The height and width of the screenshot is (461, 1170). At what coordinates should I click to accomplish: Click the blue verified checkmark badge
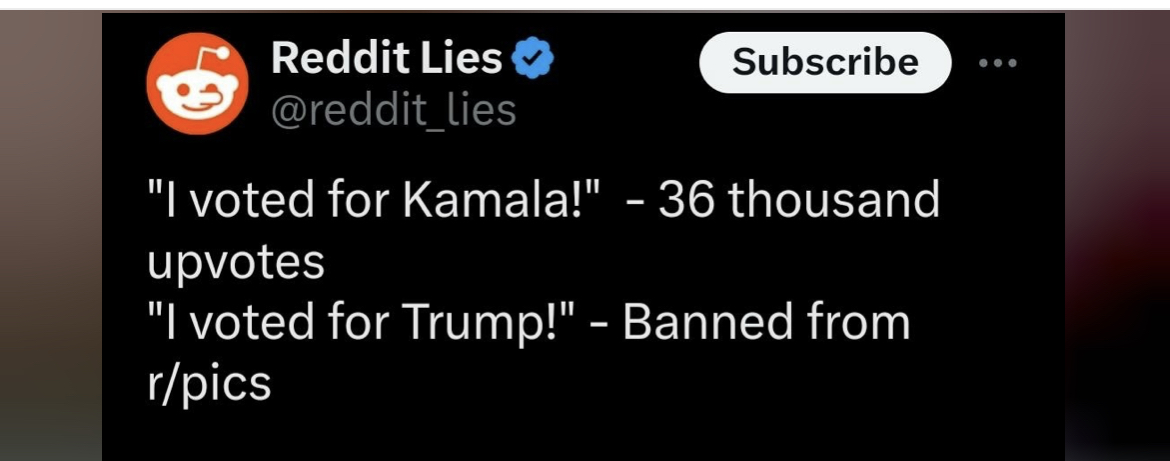[532, 60]
